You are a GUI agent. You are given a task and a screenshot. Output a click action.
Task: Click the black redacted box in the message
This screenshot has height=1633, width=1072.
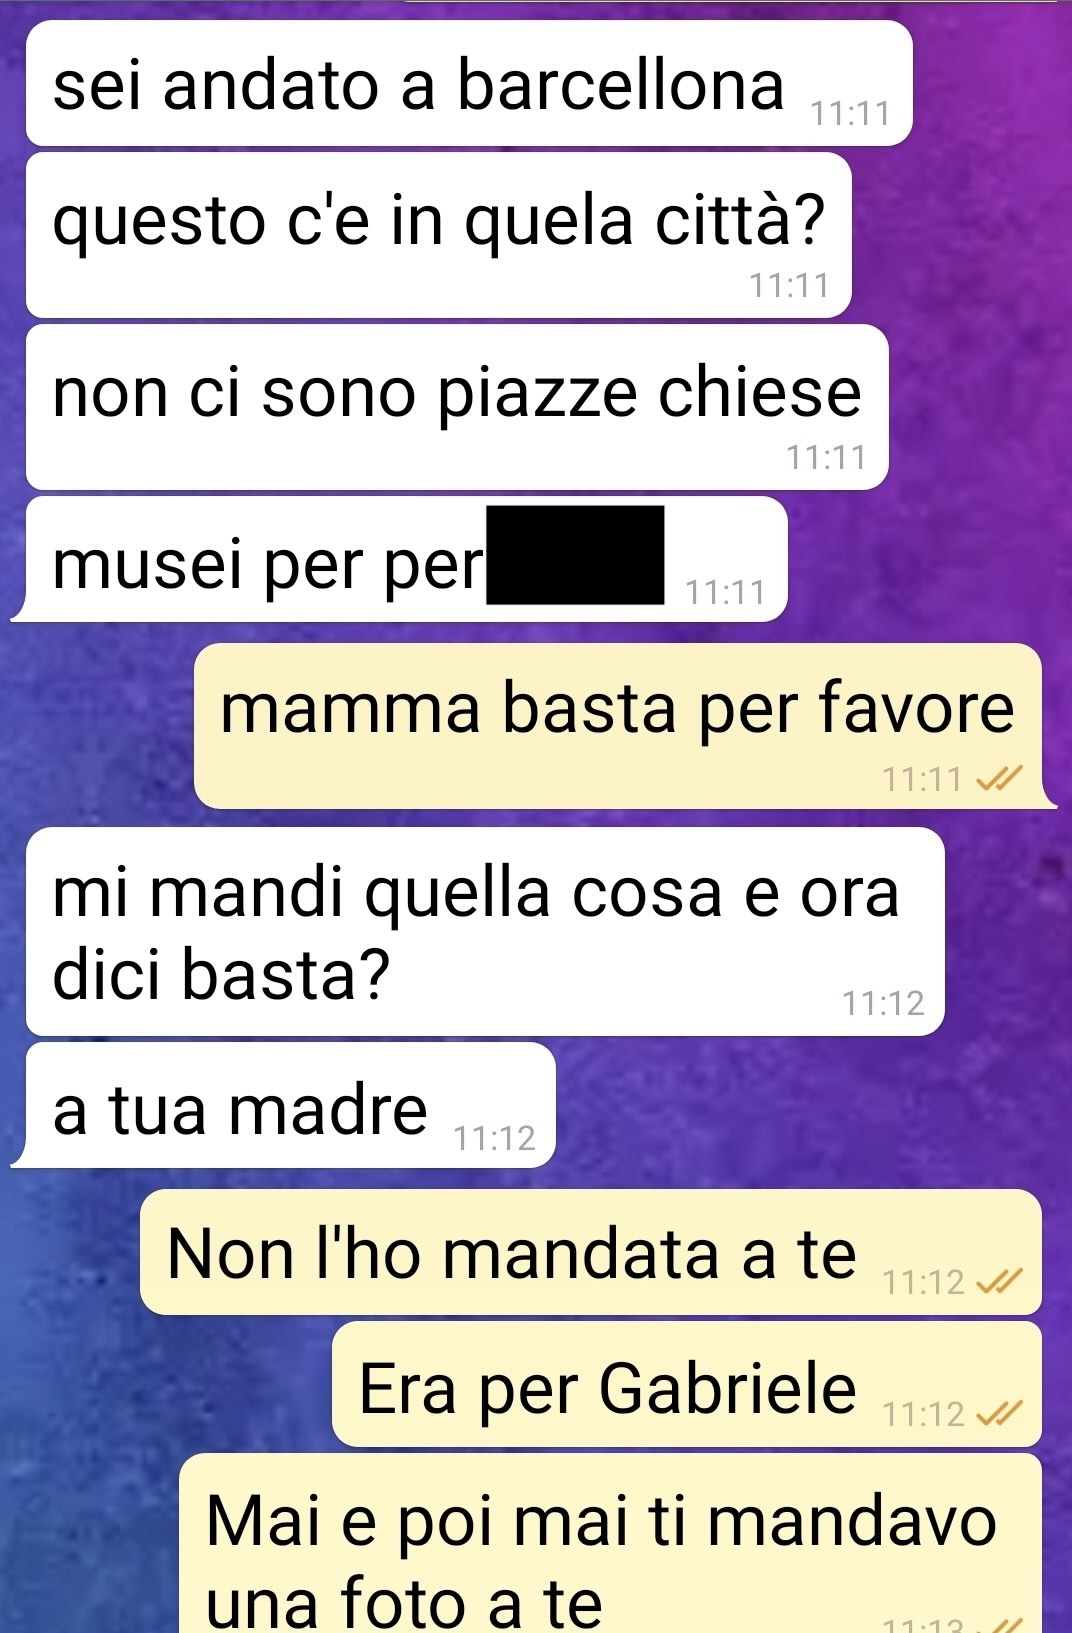click(575, 555)
